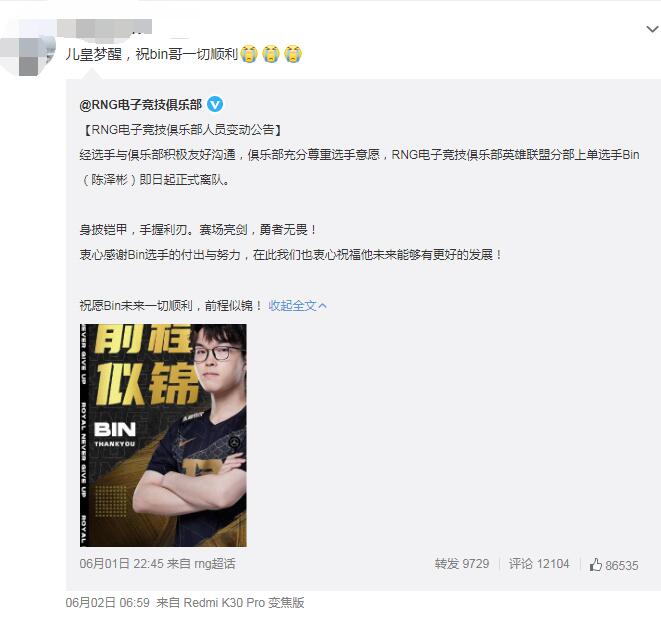Click the first crying emoji
Screen dimensions: 661x626
(249, 54)
